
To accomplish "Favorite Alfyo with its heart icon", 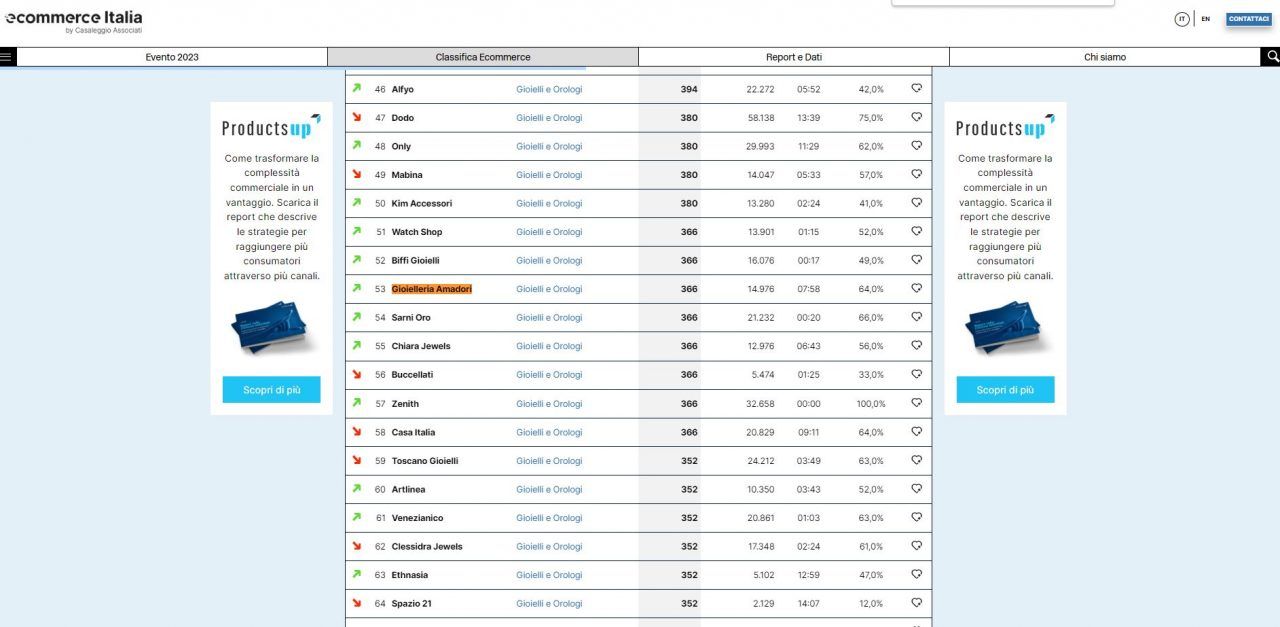I will point(916,89).
